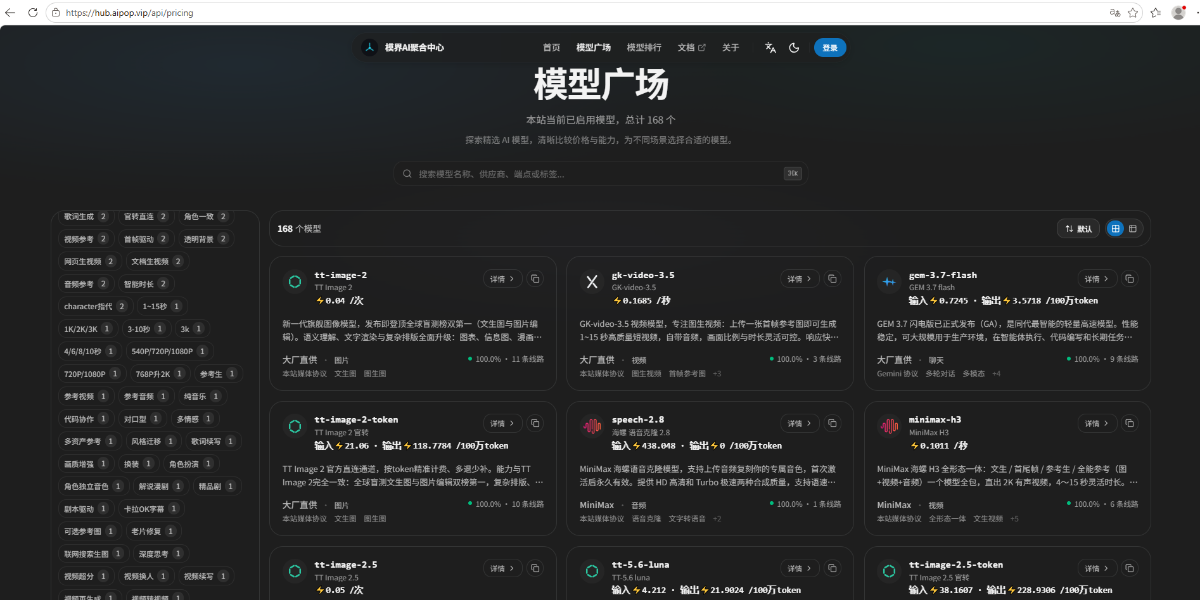This screenshot has width=1200, height=600.
Task: Select 模型广场 in the navbar
Action: (593, 47)
